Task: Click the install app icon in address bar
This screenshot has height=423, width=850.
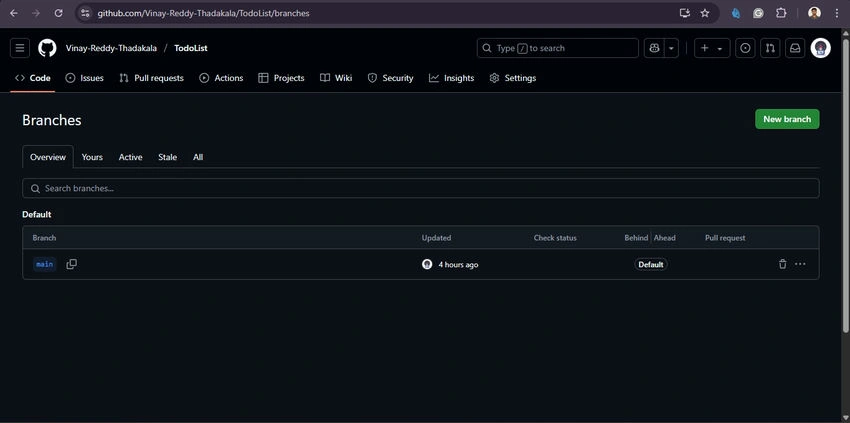Action: tap(685, 13)
